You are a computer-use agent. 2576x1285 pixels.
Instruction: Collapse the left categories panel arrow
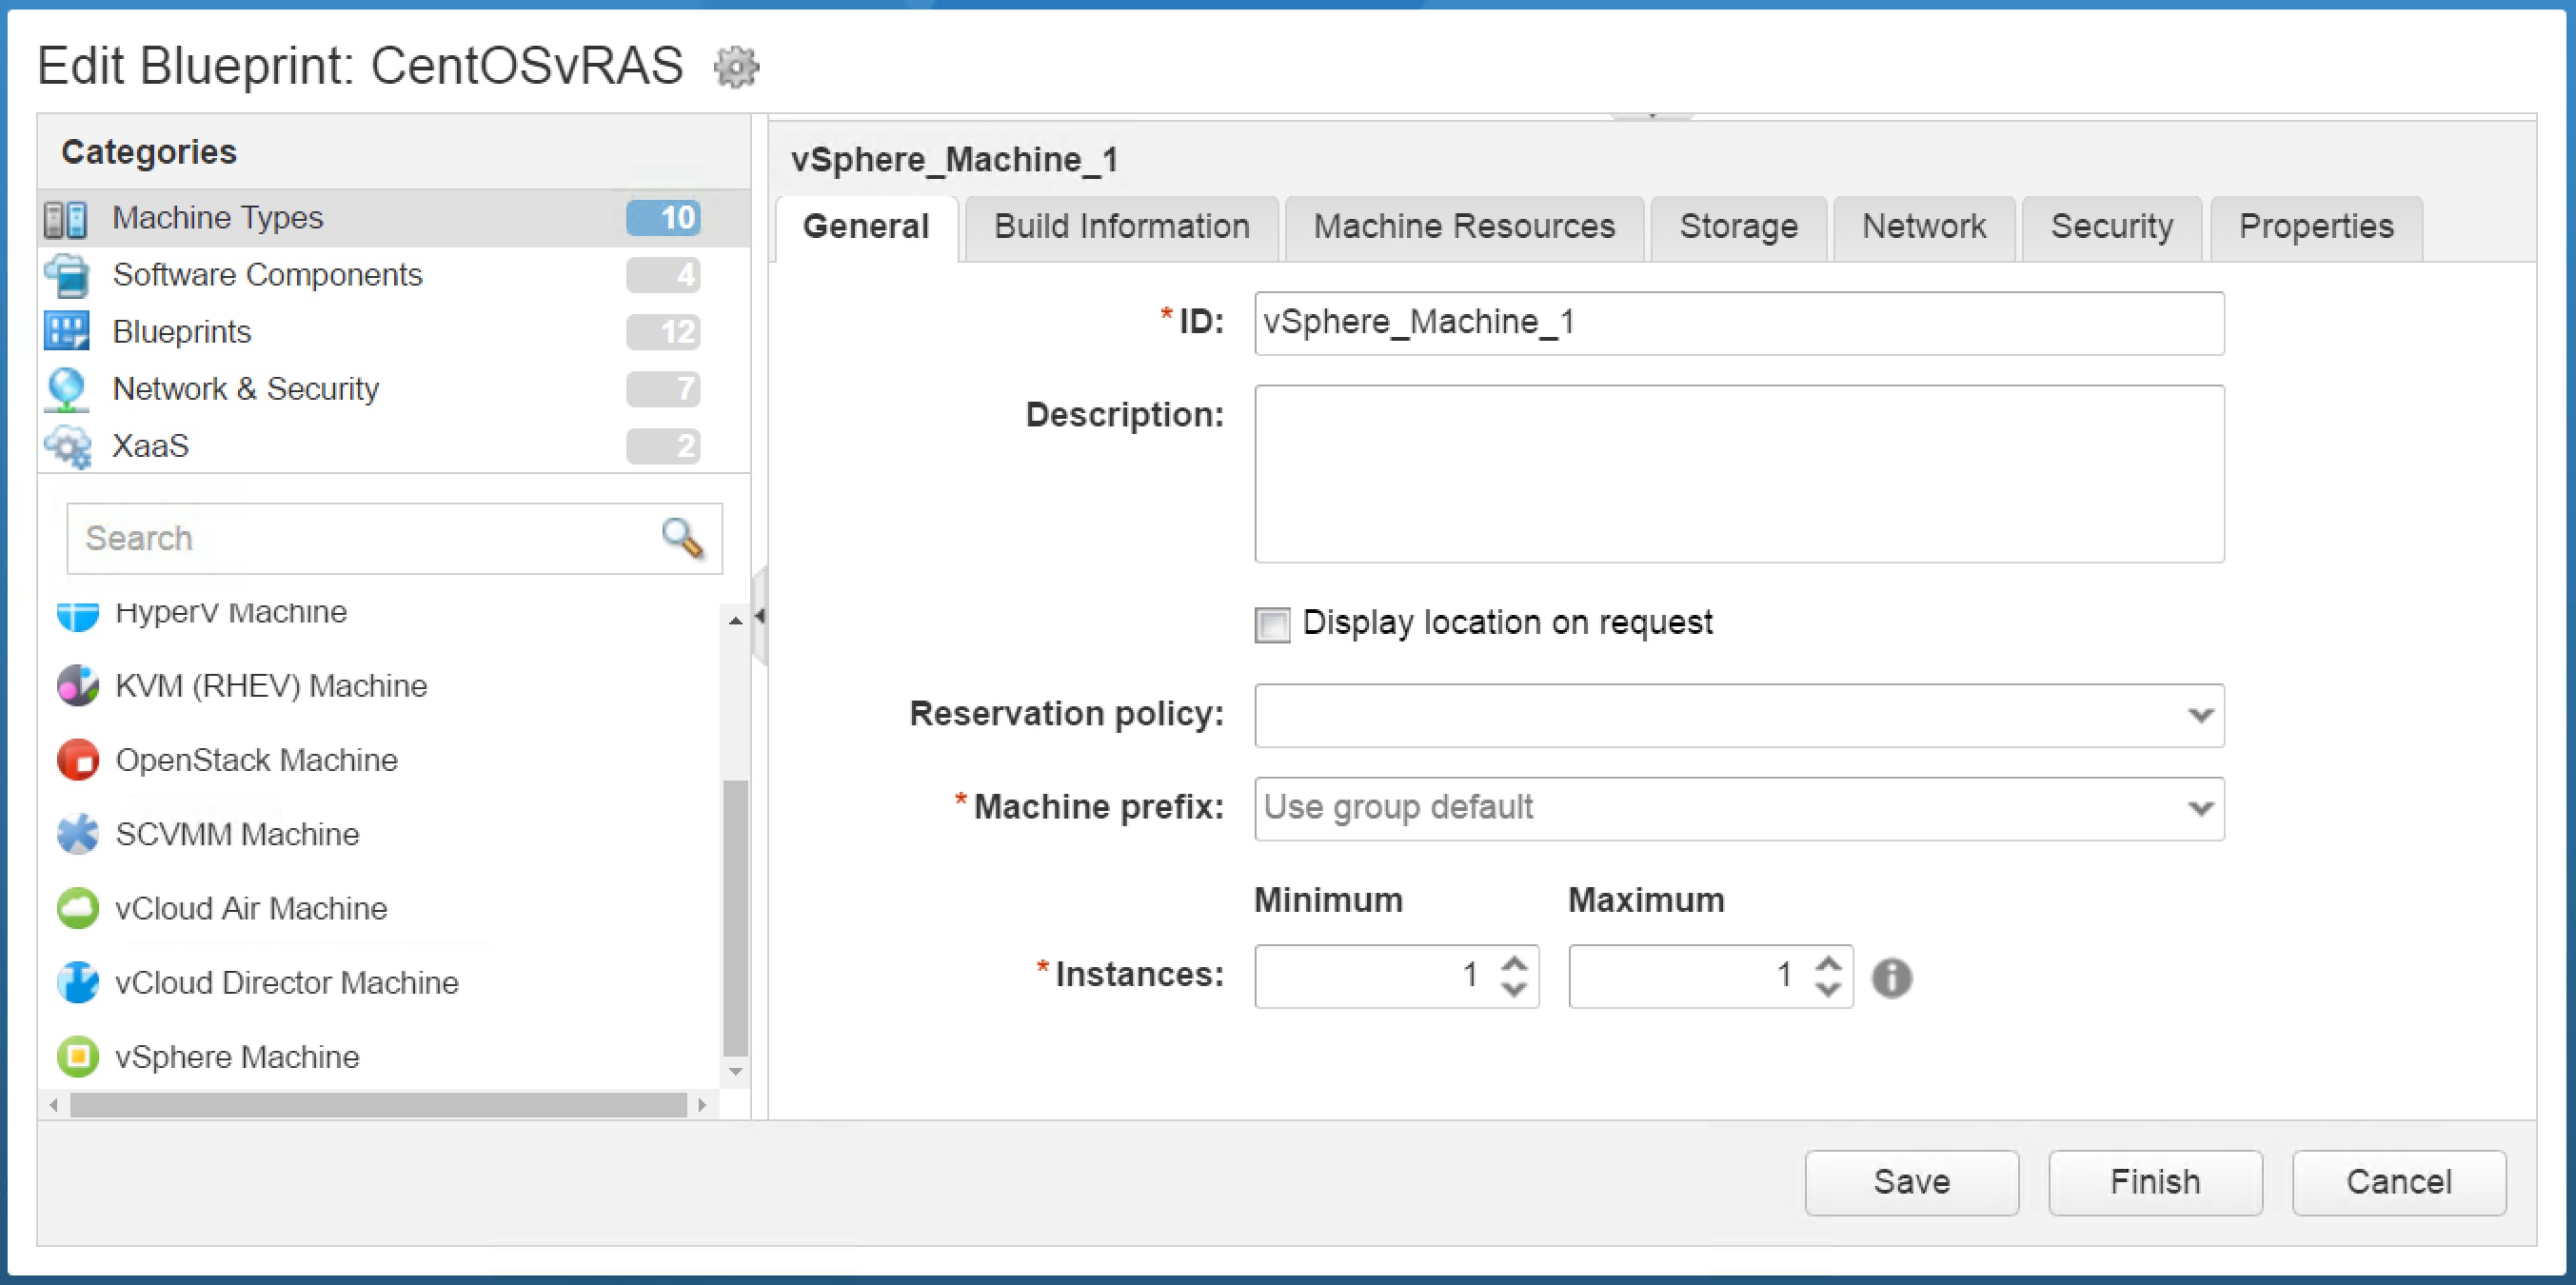pyautogui.click(x=760, y=616)
